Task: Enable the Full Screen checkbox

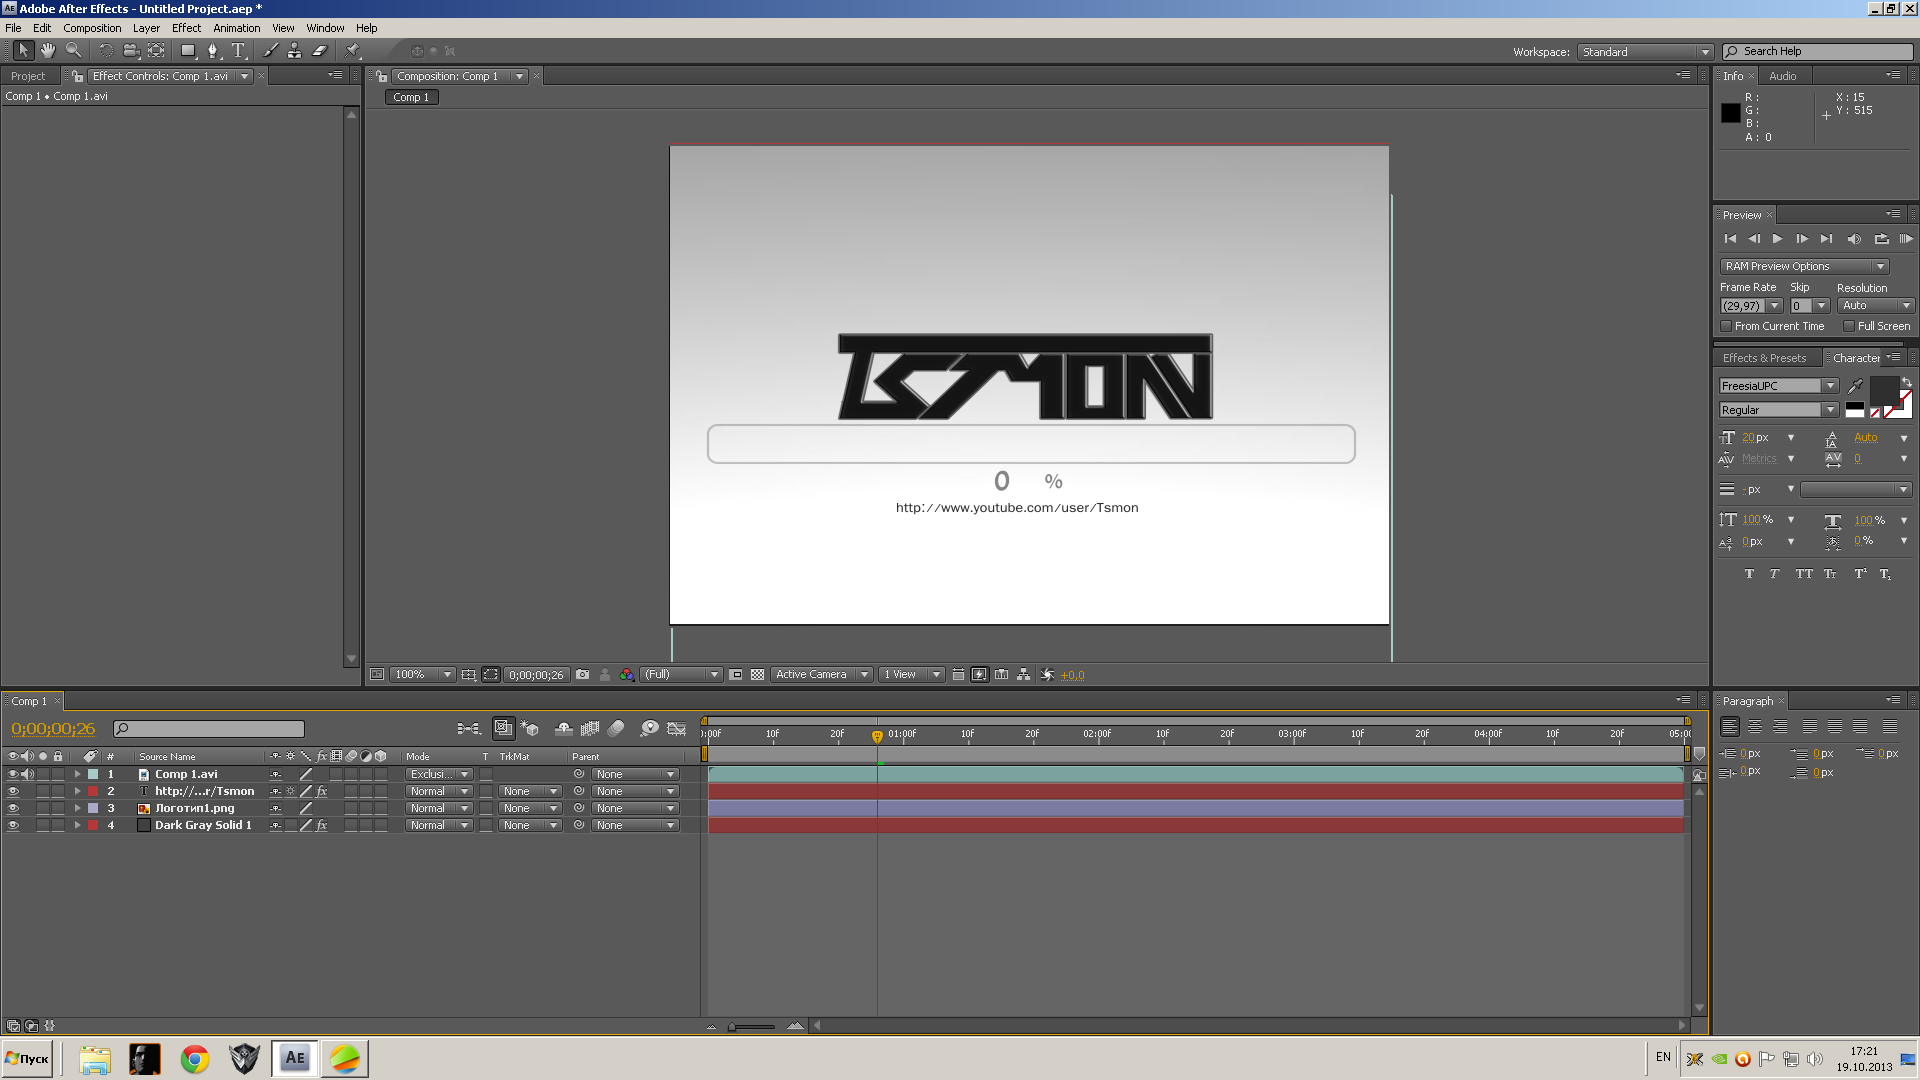Action: pyautogui.click(x=1849, y=327)
